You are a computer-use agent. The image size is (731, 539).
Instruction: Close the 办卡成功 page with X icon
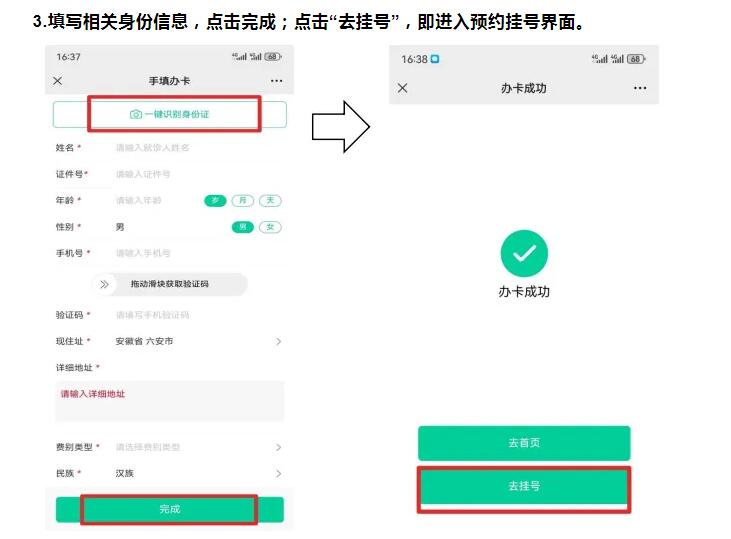[x=403, y=88]
